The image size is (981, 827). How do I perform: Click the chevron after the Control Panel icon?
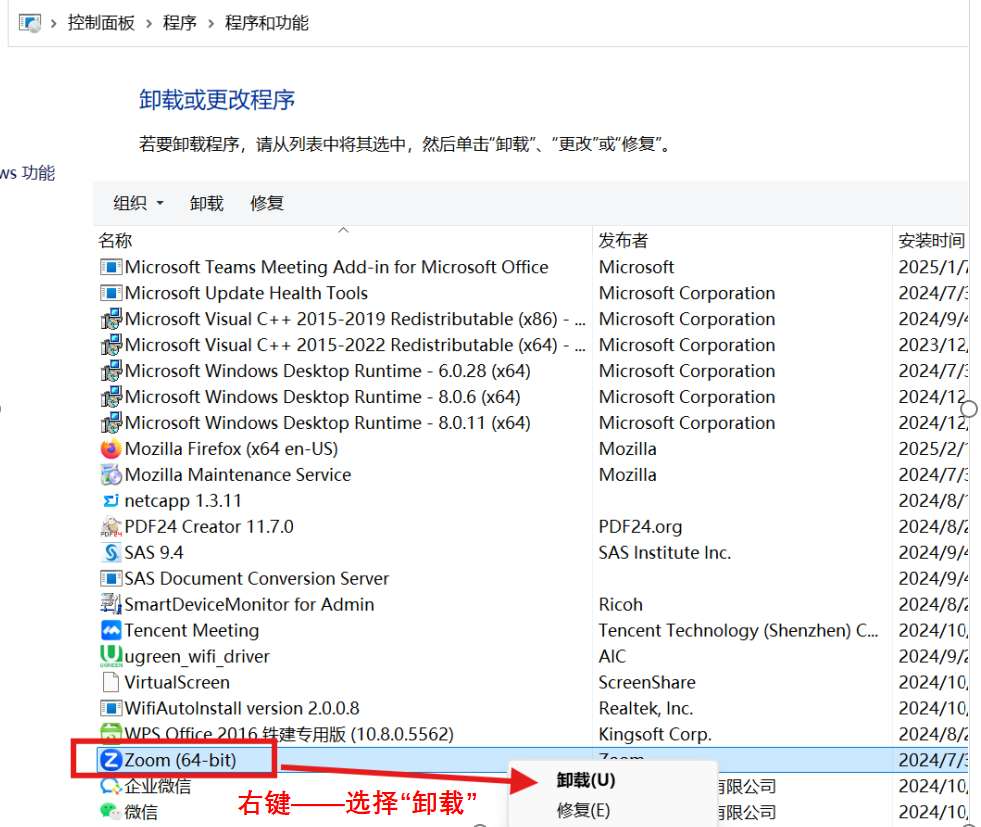[x=54, y=24]
